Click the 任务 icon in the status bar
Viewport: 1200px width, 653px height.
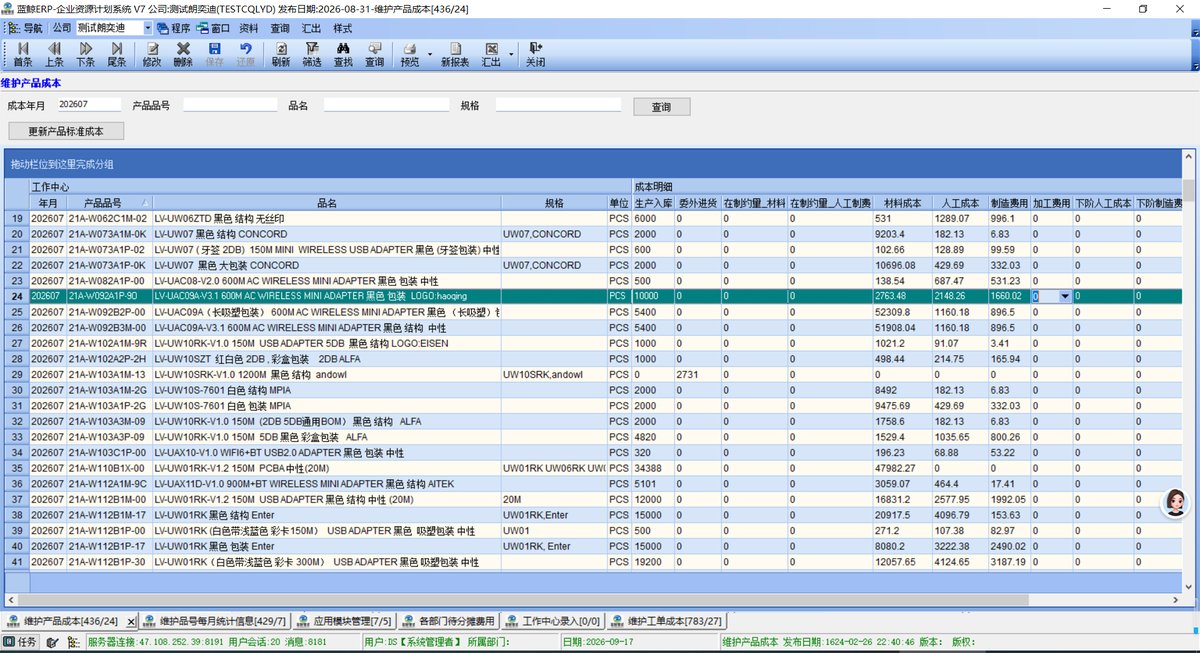(x=20, y=642)
